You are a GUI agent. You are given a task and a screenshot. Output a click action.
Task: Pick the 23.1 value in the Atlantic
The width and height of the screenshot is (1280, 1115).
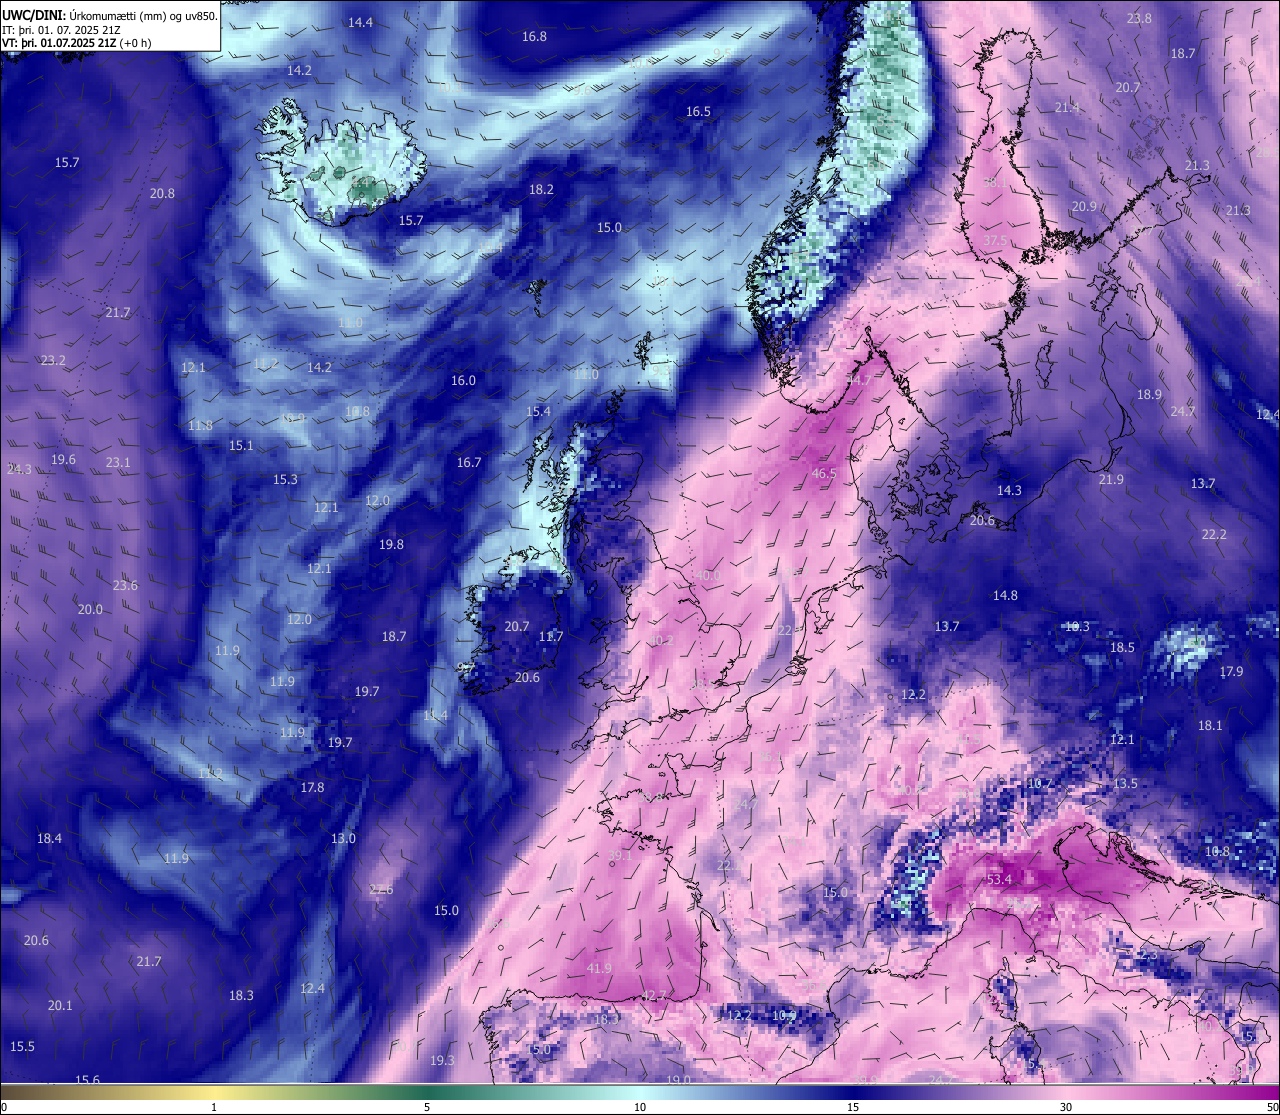click(x=118, y=462)
